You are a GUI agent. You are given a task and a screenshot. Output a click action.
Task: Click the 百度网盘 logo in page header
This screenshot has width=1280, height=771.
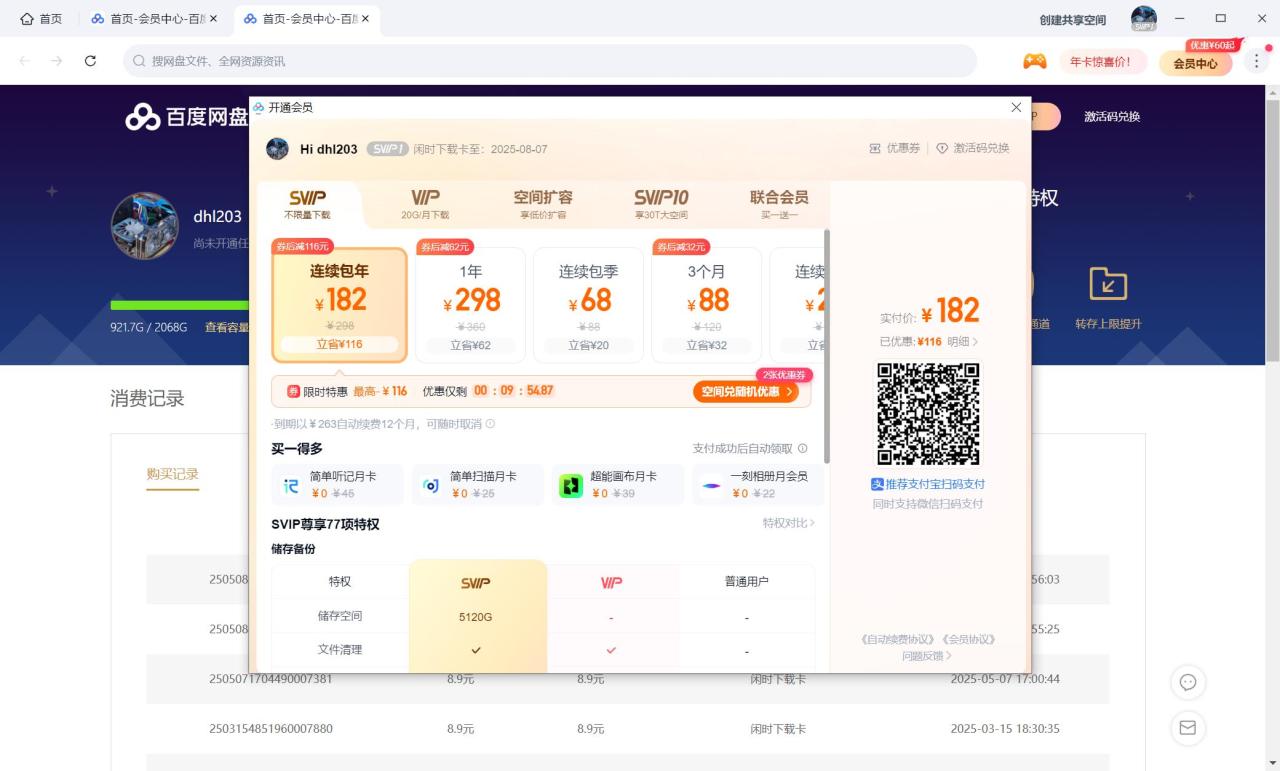[x=186, y=117]
